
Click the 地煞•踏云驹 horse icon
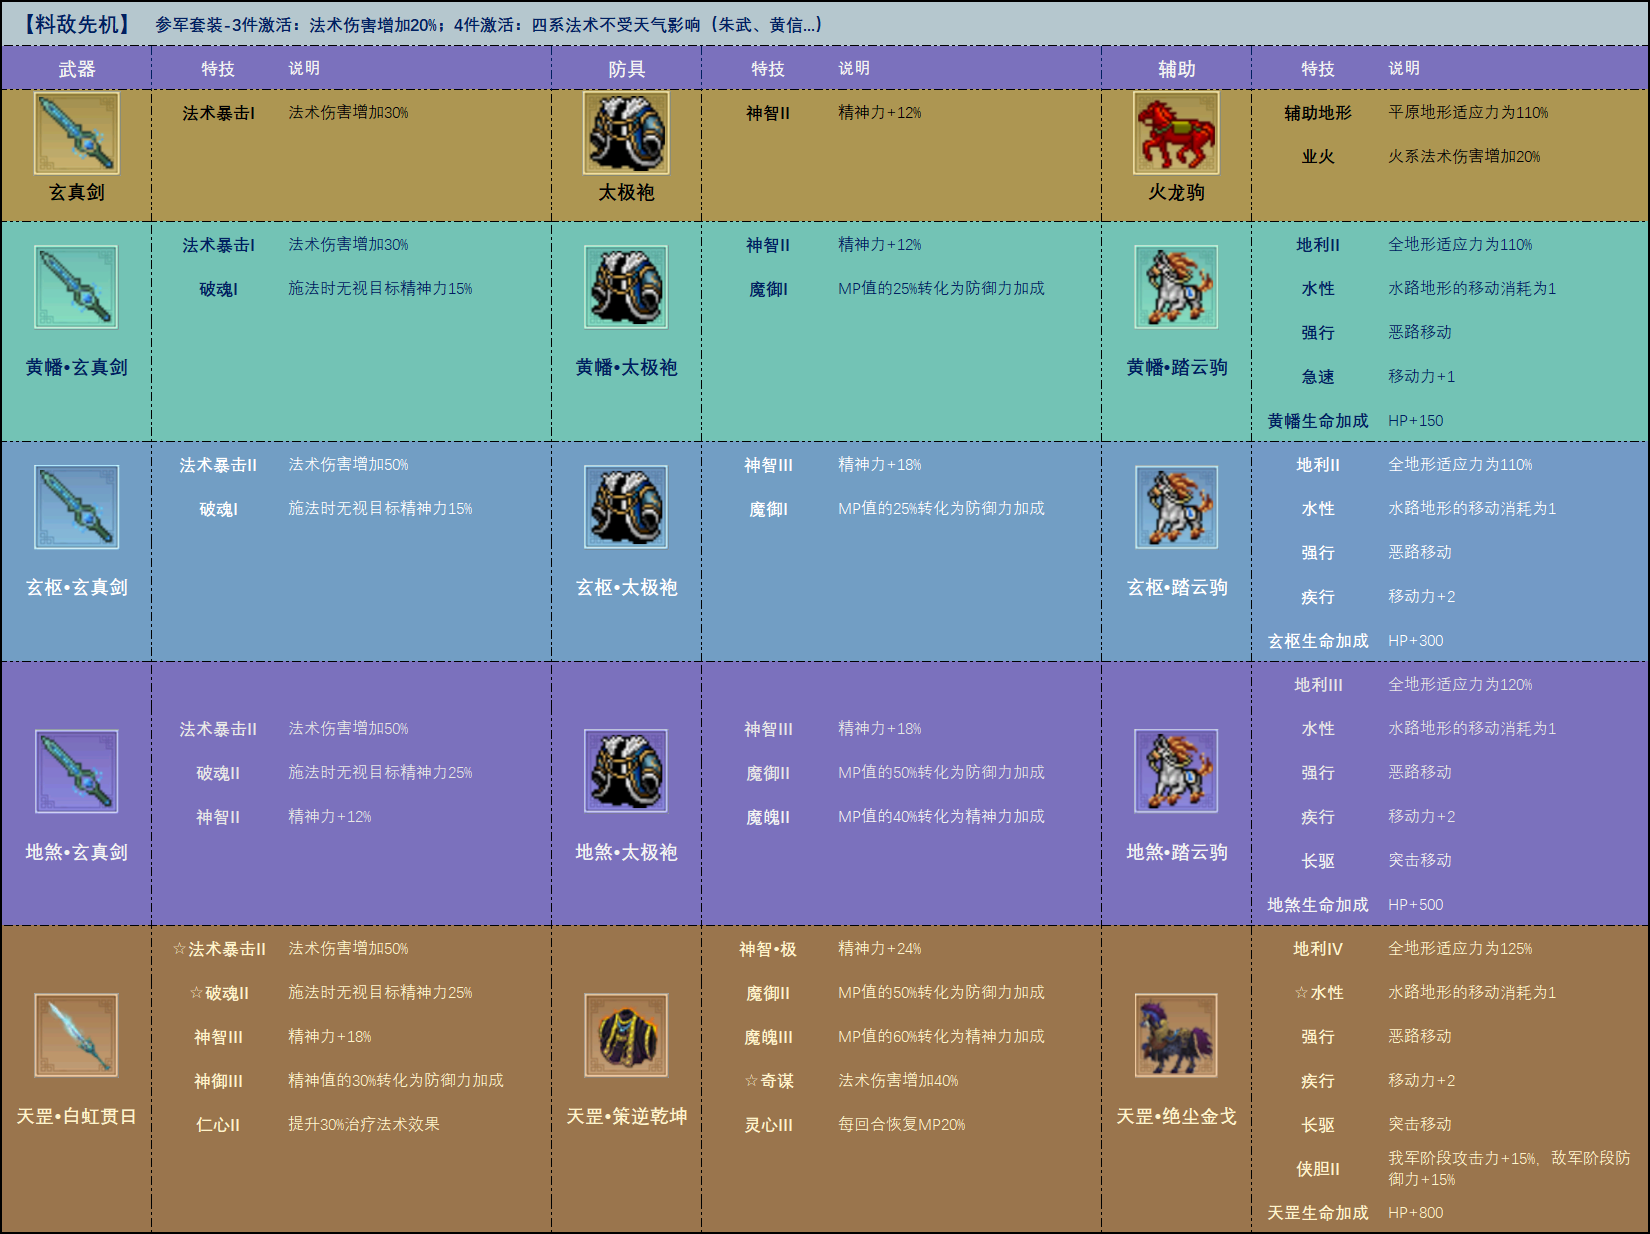pos(1177,771)
